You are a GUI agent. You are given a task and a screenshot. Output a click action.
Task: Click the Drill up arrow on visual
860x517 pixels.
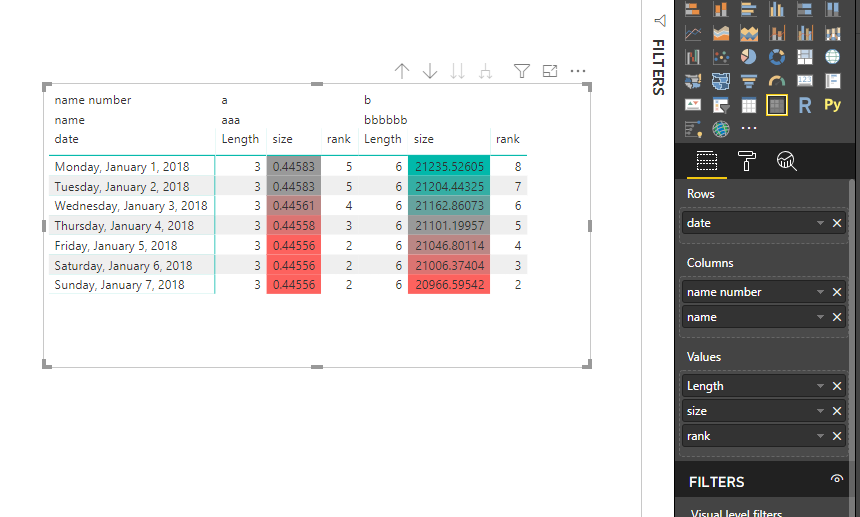(401, 71)
